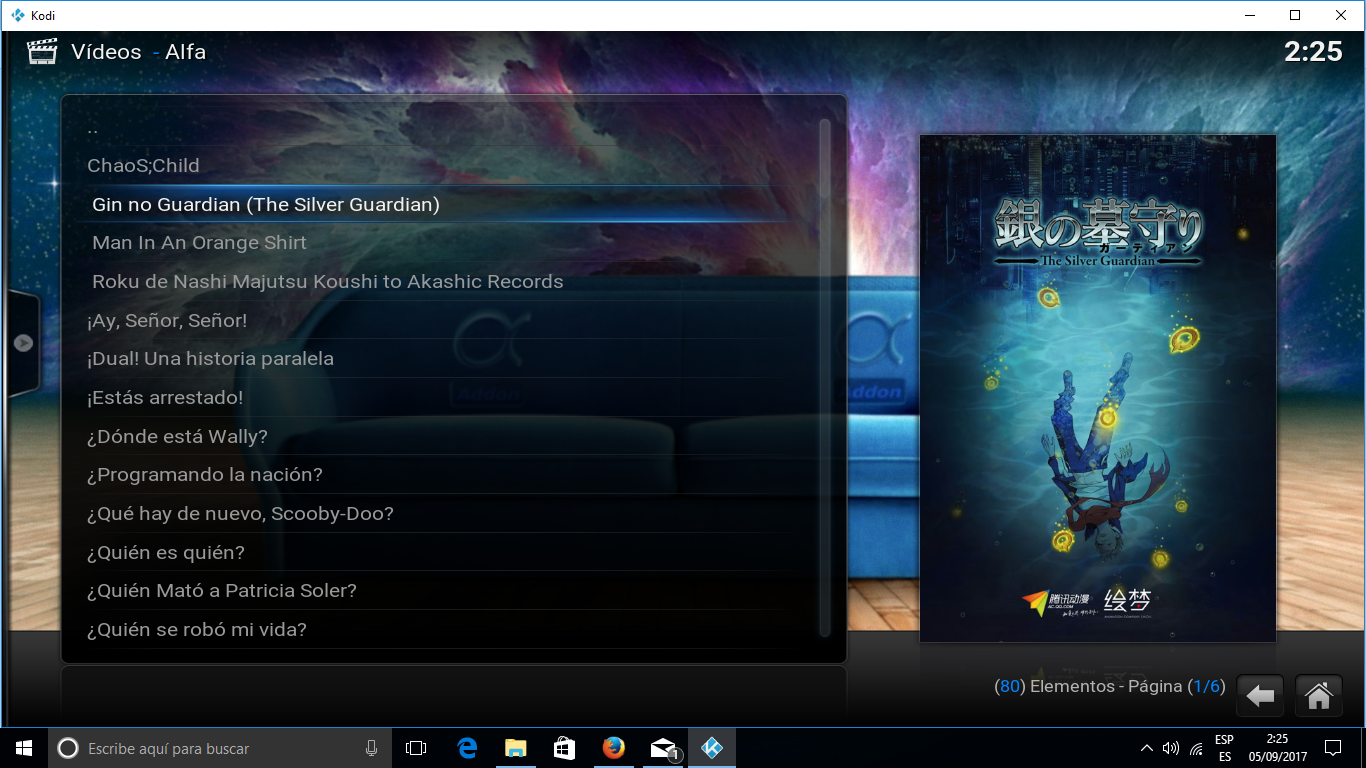This screenshot has height=768, width=1366.
Task: Open the volume control tray icon
Action: 1171,748
